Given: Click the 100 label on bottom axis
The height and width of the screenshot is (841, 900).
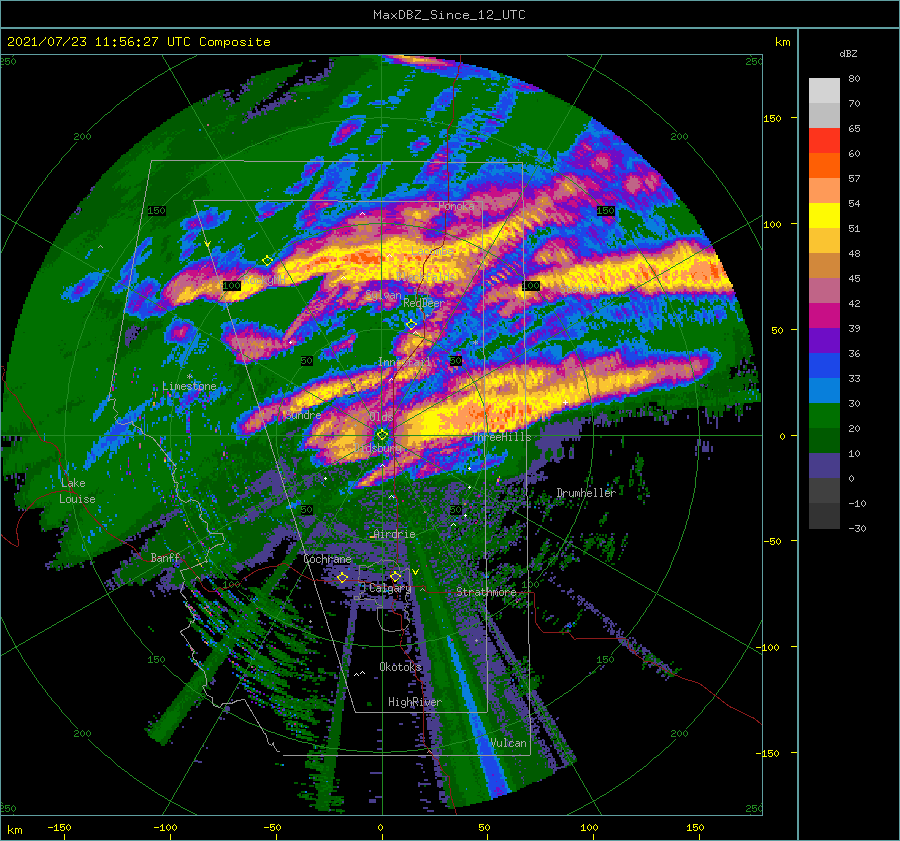Looking at the screenshot, I should 589,828.
